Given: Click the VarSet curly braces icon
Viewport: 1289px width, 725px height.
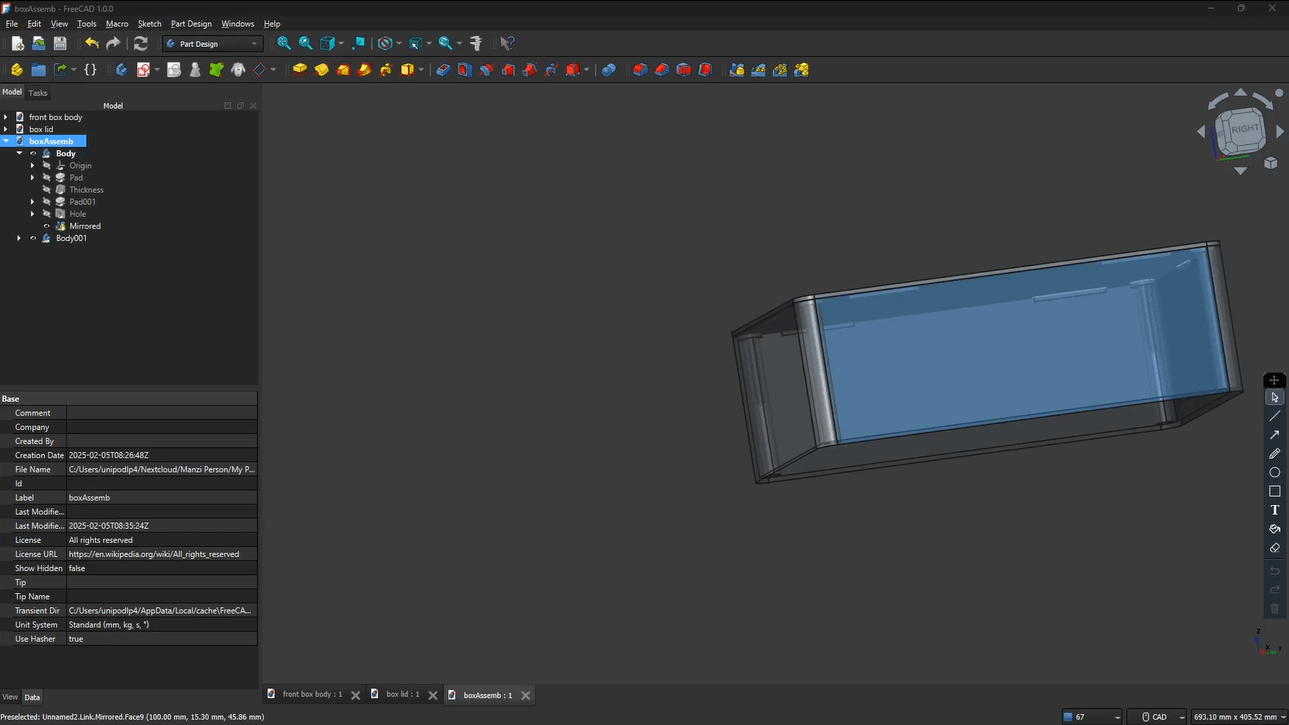Looking at the screenshot, I should pyautogui.click(x=90, y=70).
